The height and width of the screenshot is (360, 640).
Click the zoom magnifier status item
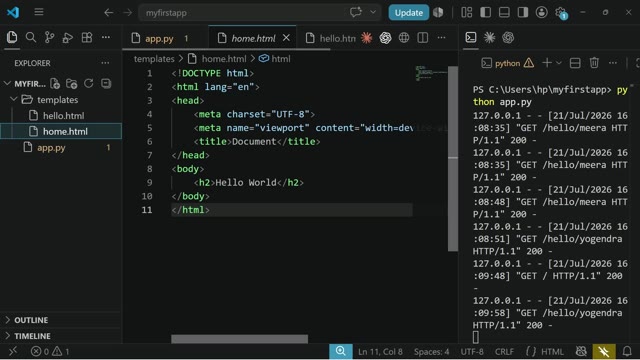click(340, 351)
